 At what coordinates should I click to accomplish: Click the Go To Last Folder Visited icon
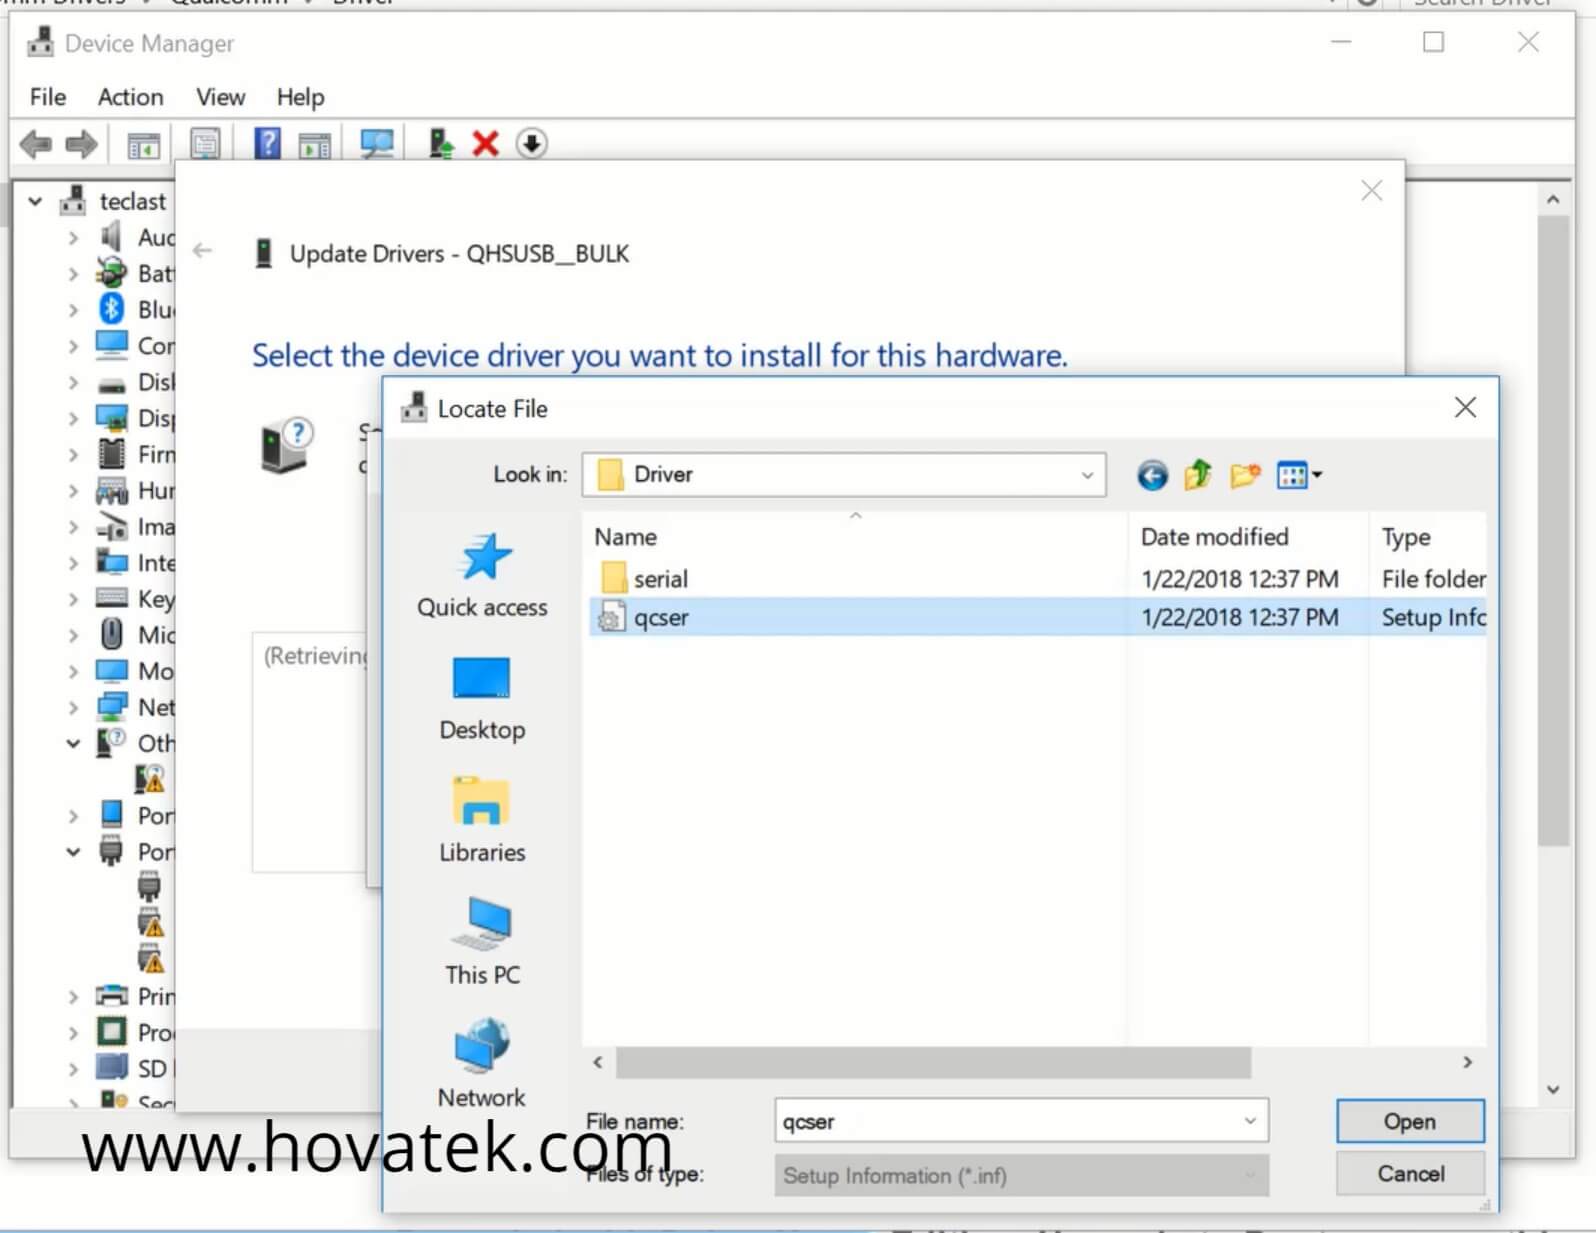click(1152, 475)
